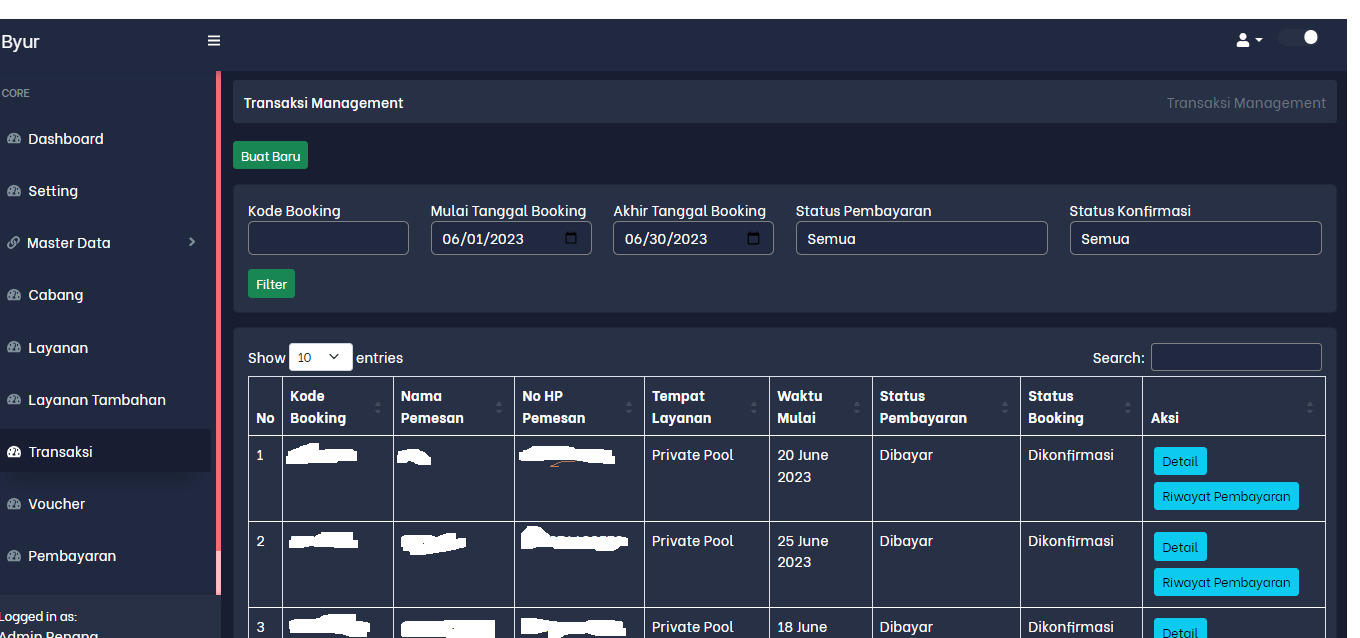Image resolution: width=1360 pixels, height=638 pixels.
Task: Click the Master Data link icon
Action: coord(13,243)
